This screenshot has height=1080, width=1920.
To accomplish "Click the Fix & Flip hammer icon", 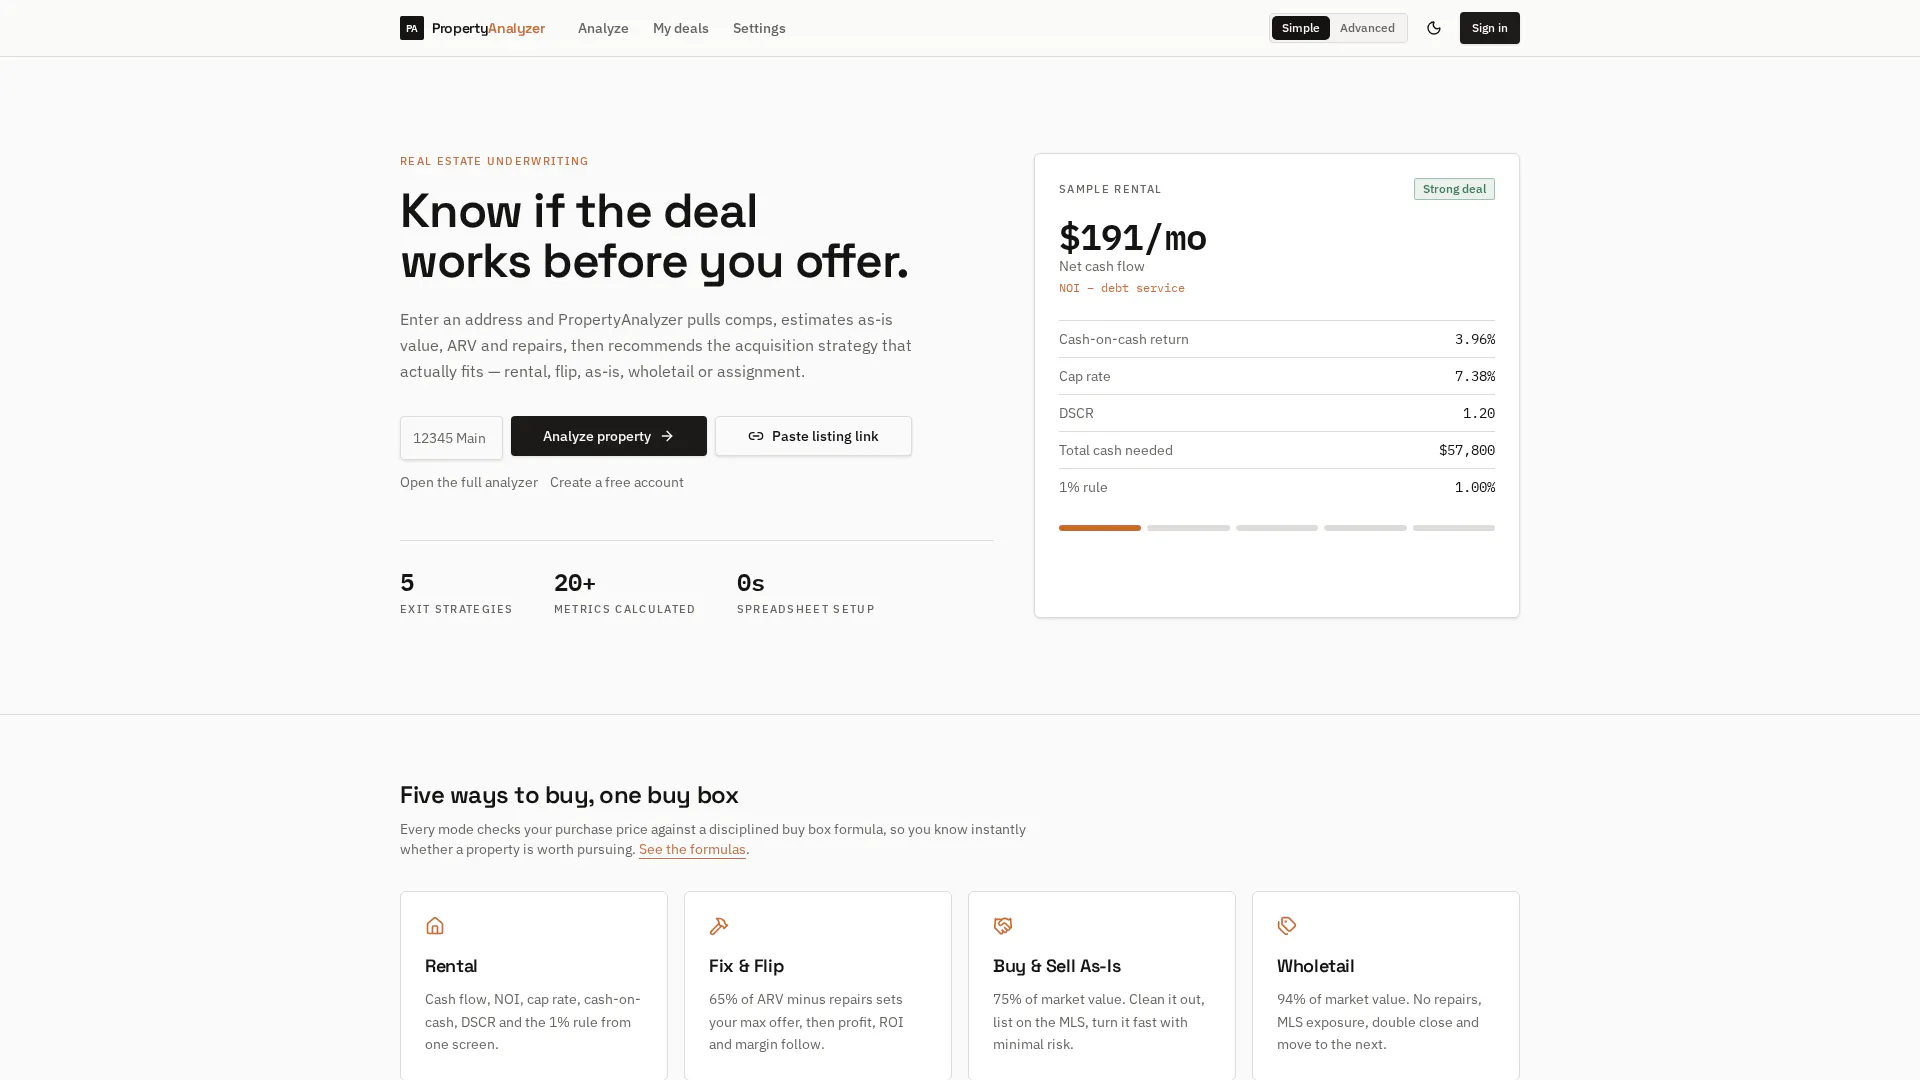I will pyautogui.click(x=718, y=926).
